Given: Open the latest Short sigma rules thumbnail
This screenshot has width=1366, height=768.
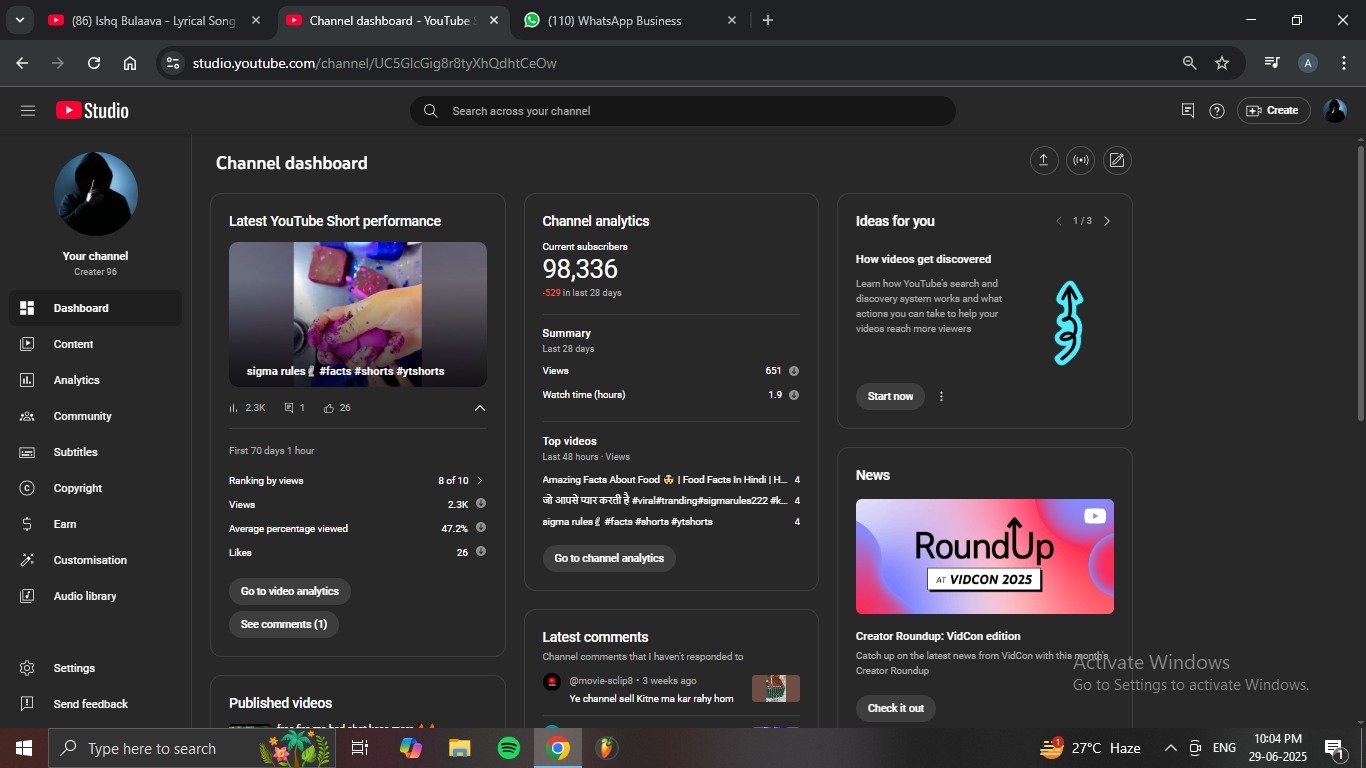Looking at the screenshot, I should click(358, 314).
